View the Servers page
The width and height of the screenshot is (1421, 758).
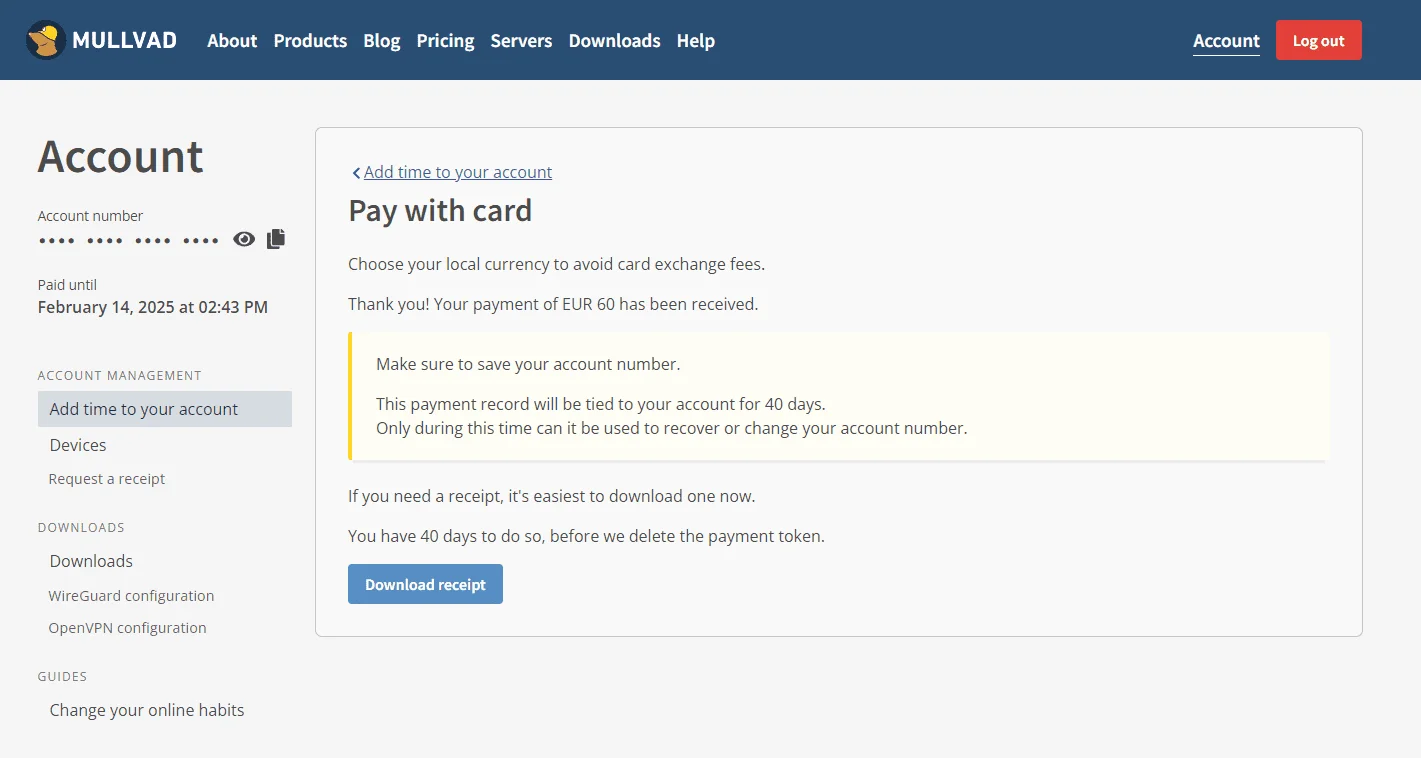coord(521,41)
